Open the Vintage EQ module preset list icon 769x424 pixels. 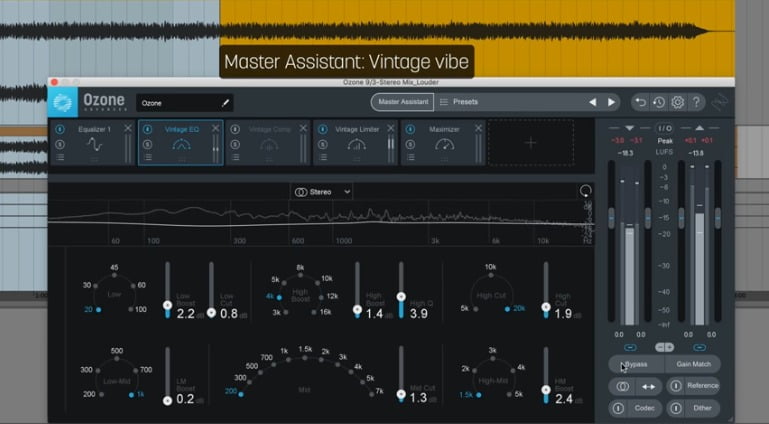(x=148, y=157)
